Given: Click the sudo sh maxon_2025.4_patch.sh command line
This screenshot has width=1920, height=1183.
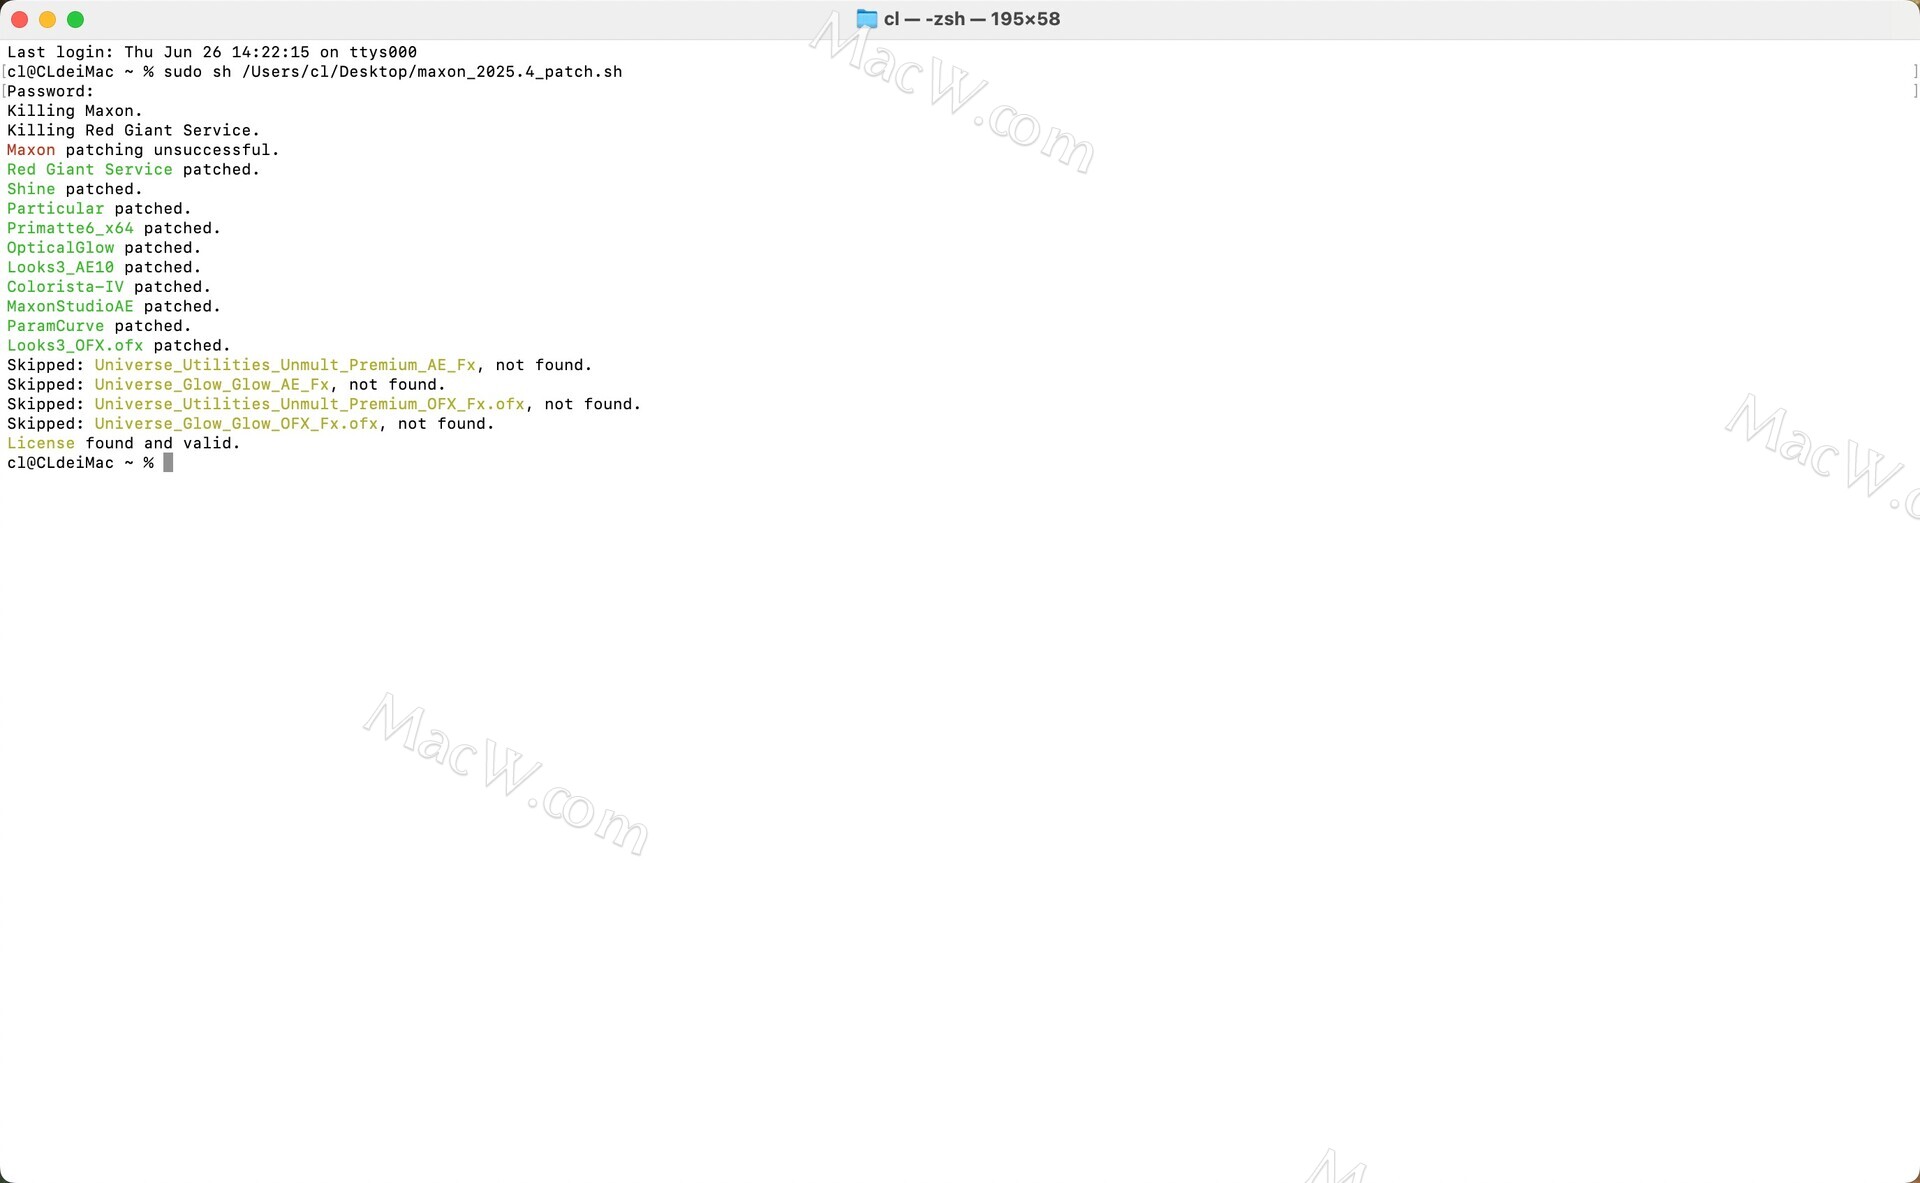Looking at the screenshot, I should pyautogui.click(x=315, y=72).
